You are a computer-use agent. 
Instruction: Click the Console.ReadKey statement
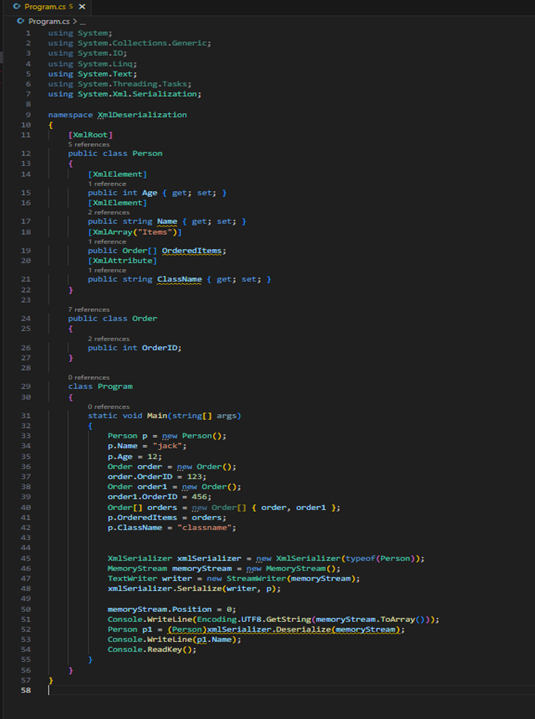(x=152, y=650)
